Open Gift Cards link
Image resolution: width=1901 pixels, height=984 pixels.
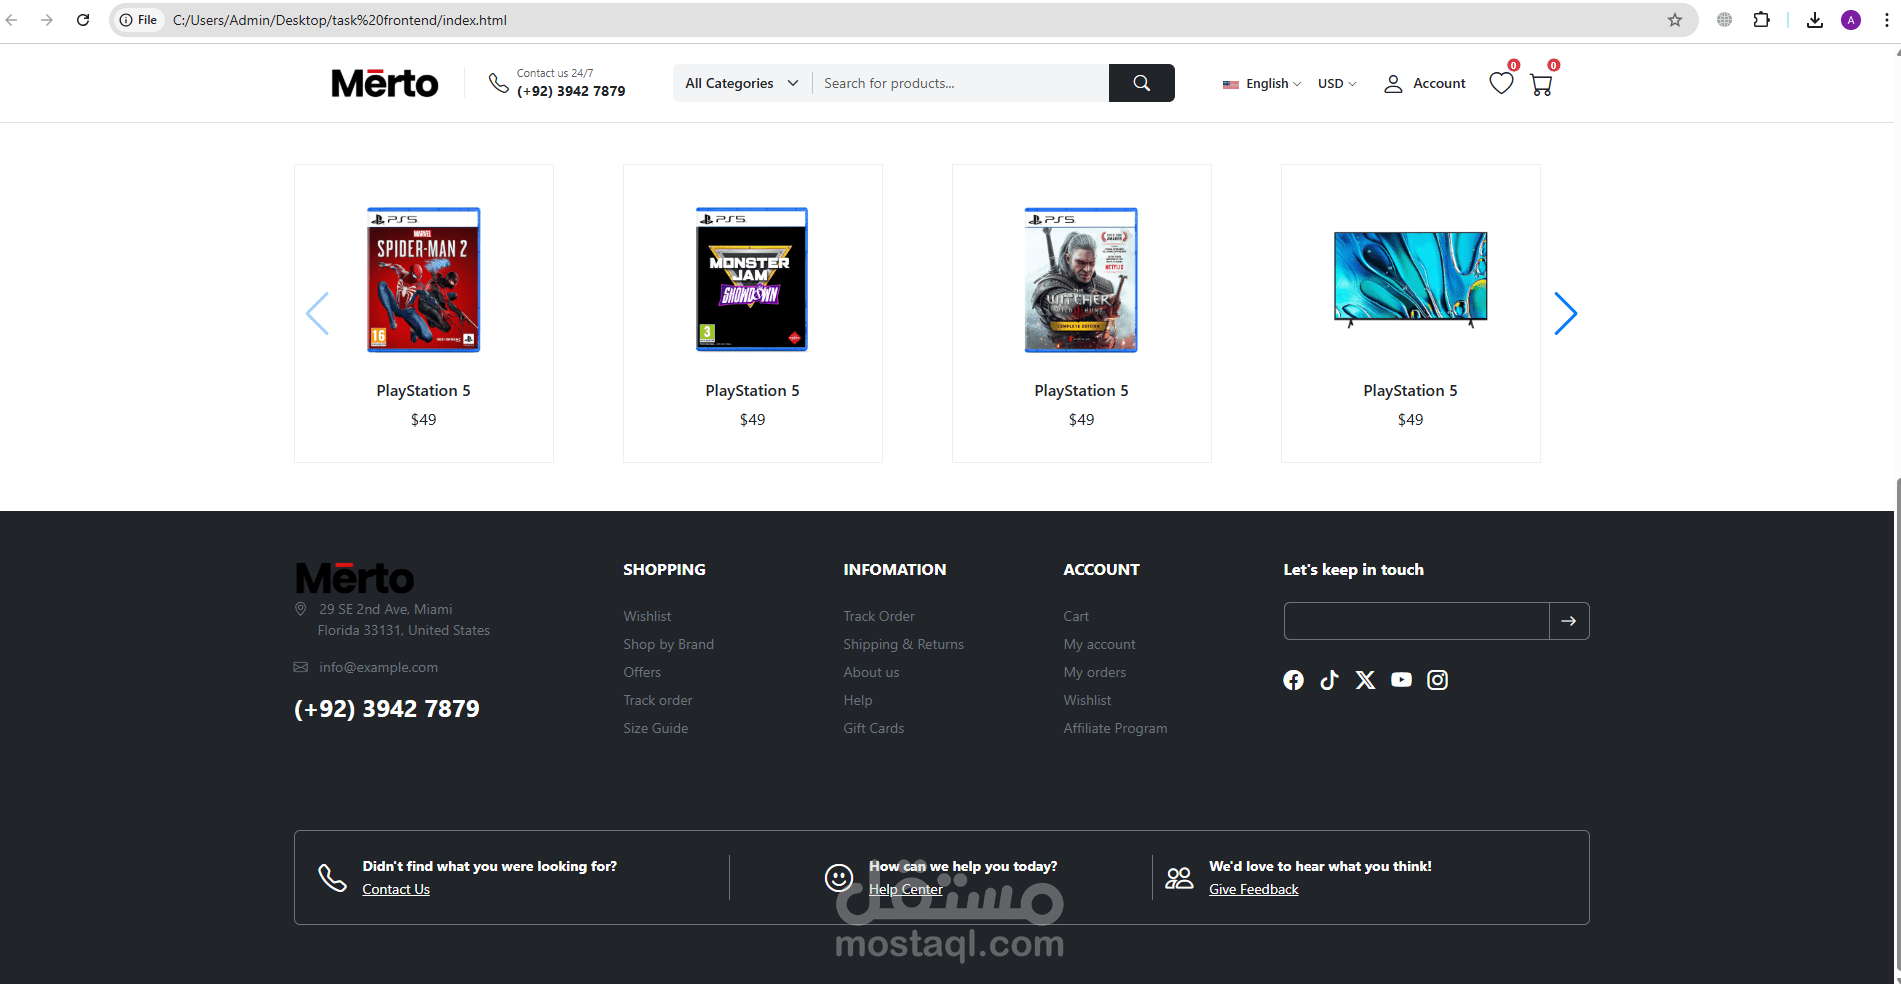tap(873, 728)
